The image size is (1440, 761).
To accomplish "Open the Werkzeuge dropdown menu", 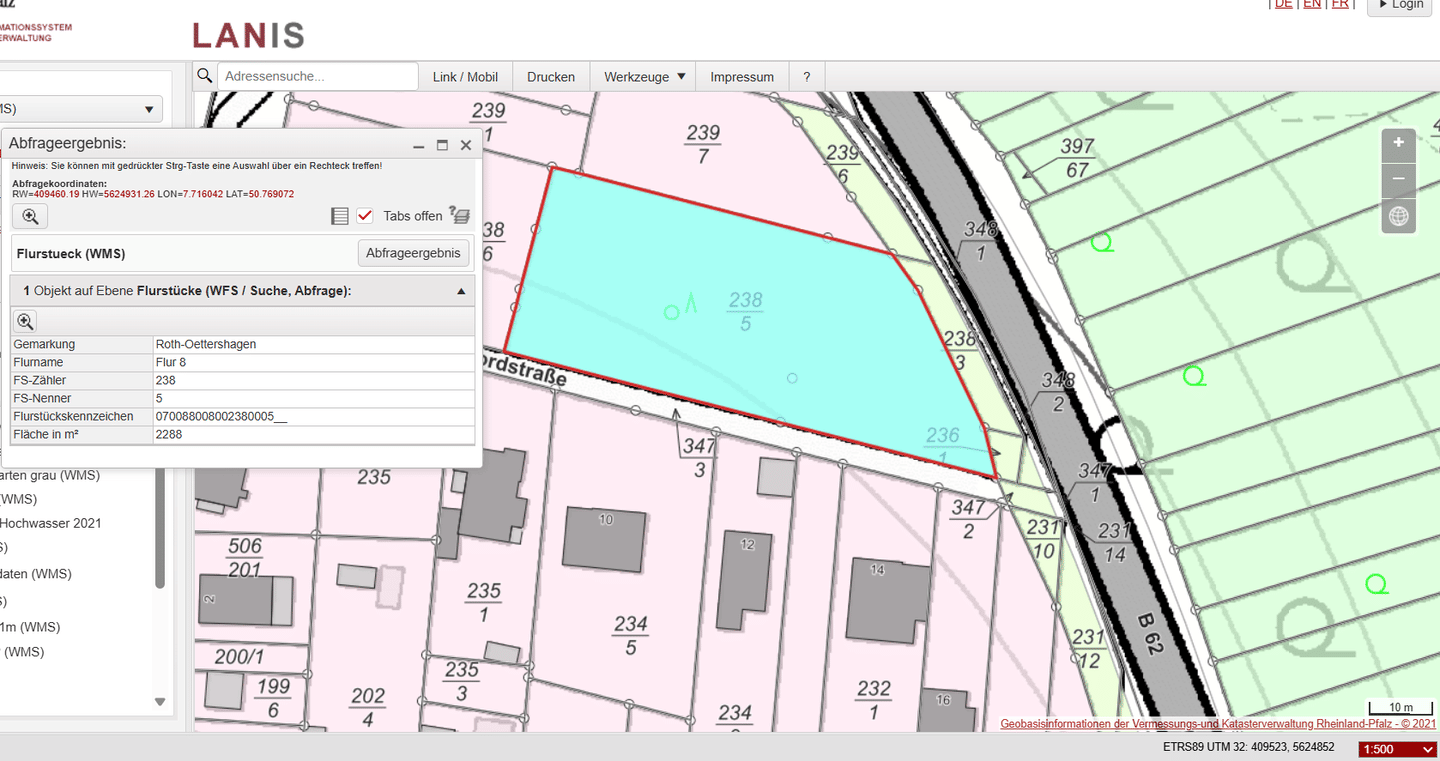I will pos(645,76).
